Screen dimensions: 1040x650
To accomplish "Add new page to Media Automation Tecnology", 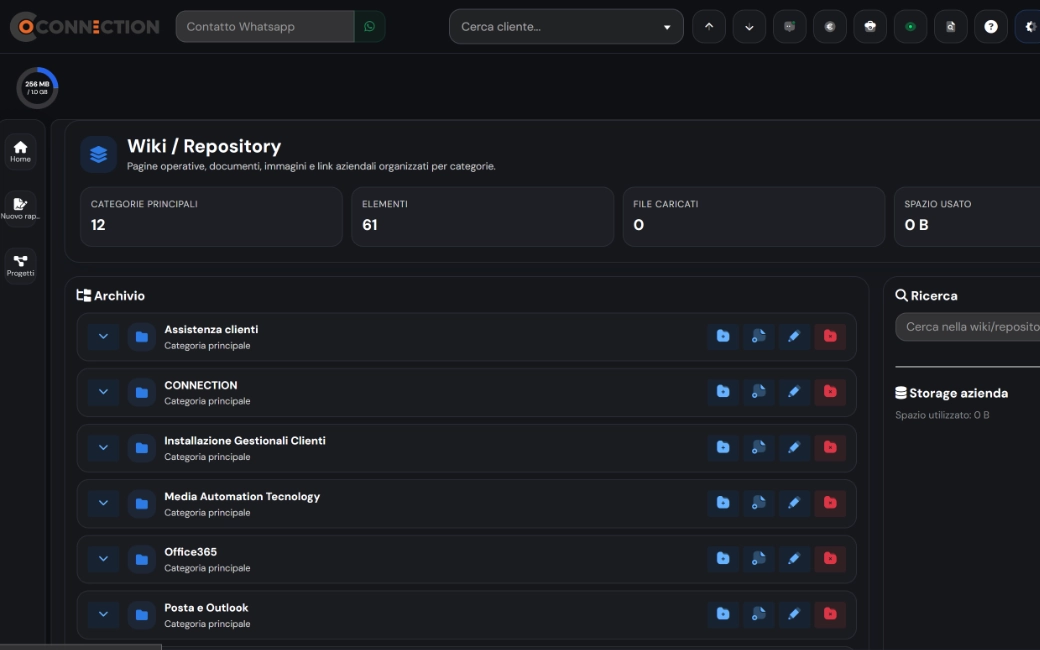I will 759,503.
